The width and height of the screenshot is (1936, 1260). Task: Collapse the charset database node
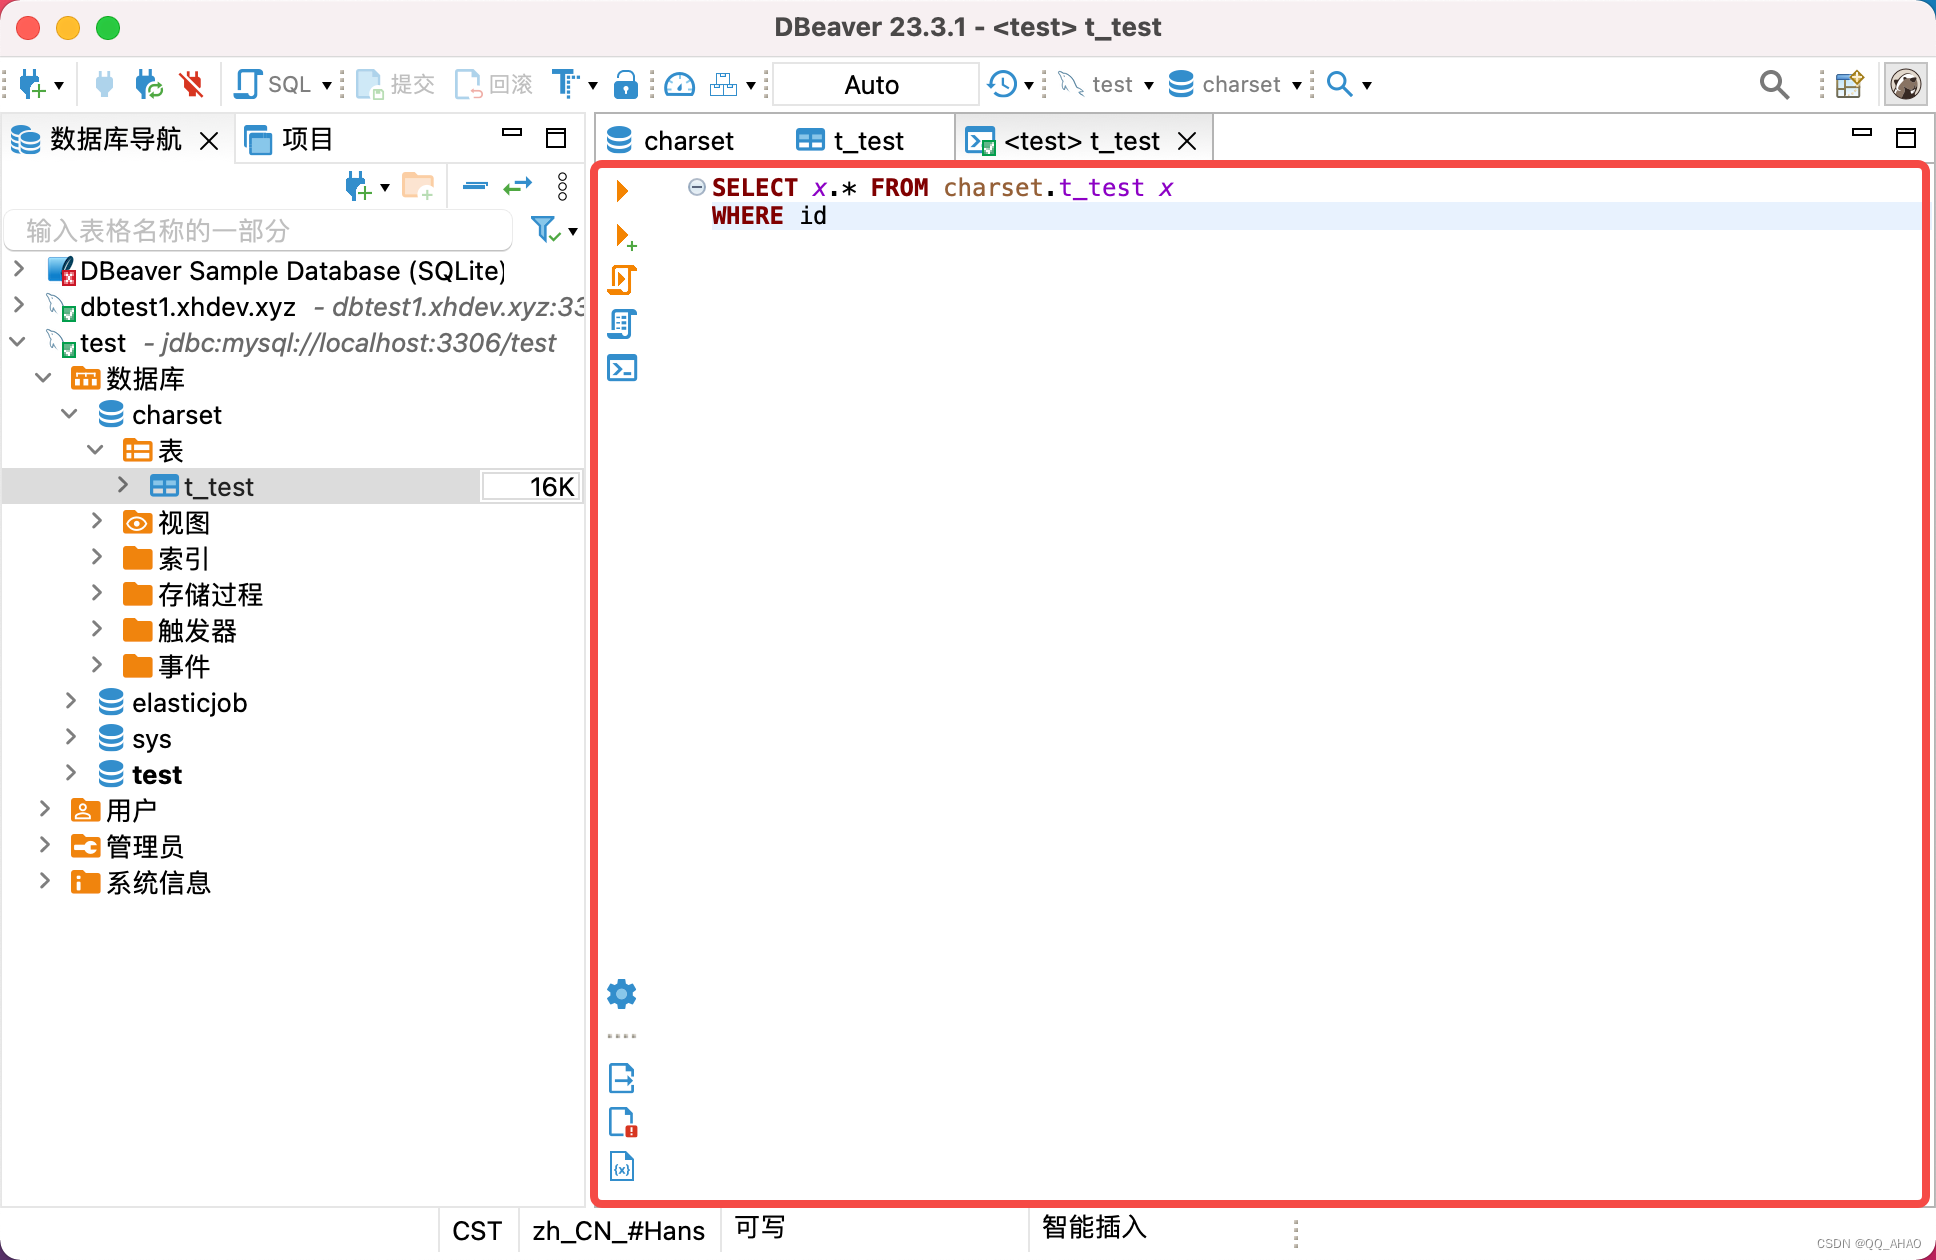click(x=70, y=414)
